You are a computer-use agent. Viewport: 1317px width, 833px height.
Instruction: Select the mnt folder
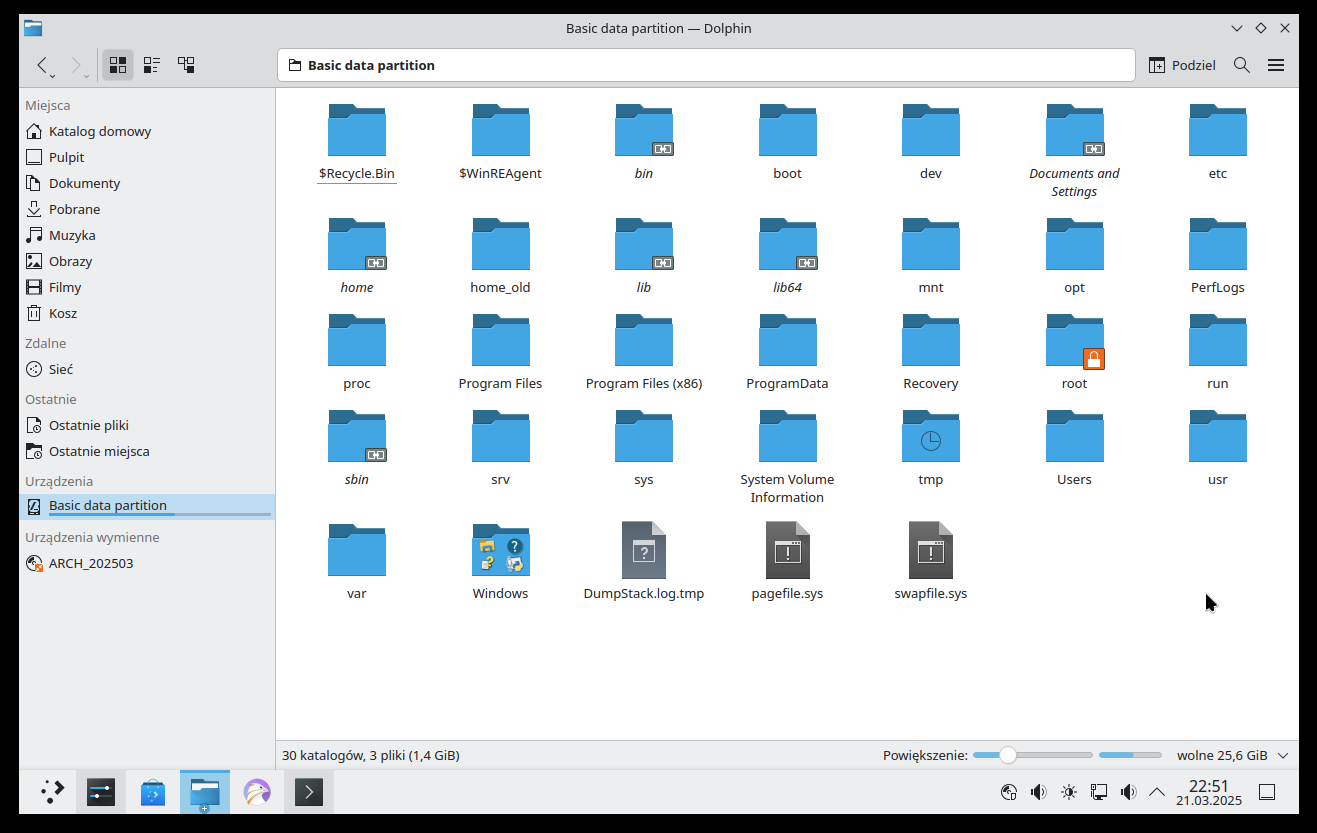[x=931, y=257]
